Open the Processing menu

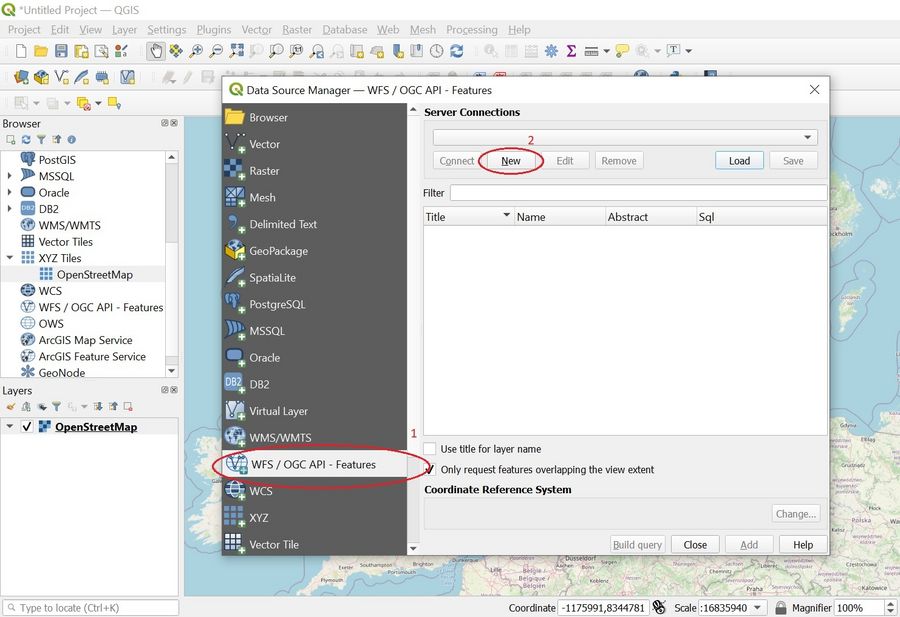coord(472,30)
